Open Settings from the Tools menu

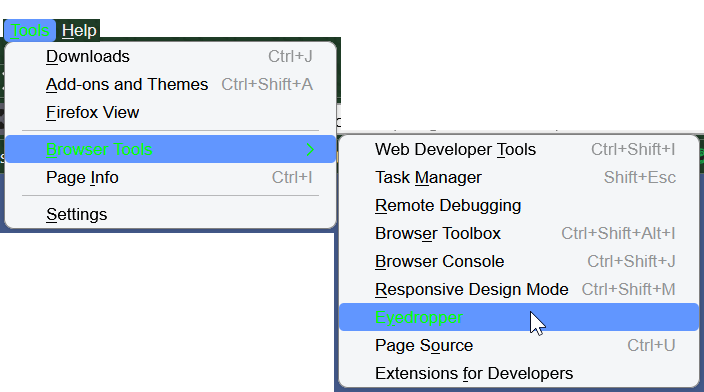[171, 214]
